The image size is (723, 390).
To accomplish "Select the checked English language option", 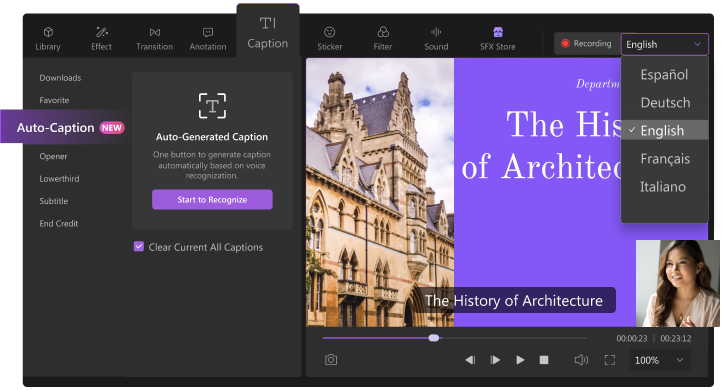I will point(664,130).
